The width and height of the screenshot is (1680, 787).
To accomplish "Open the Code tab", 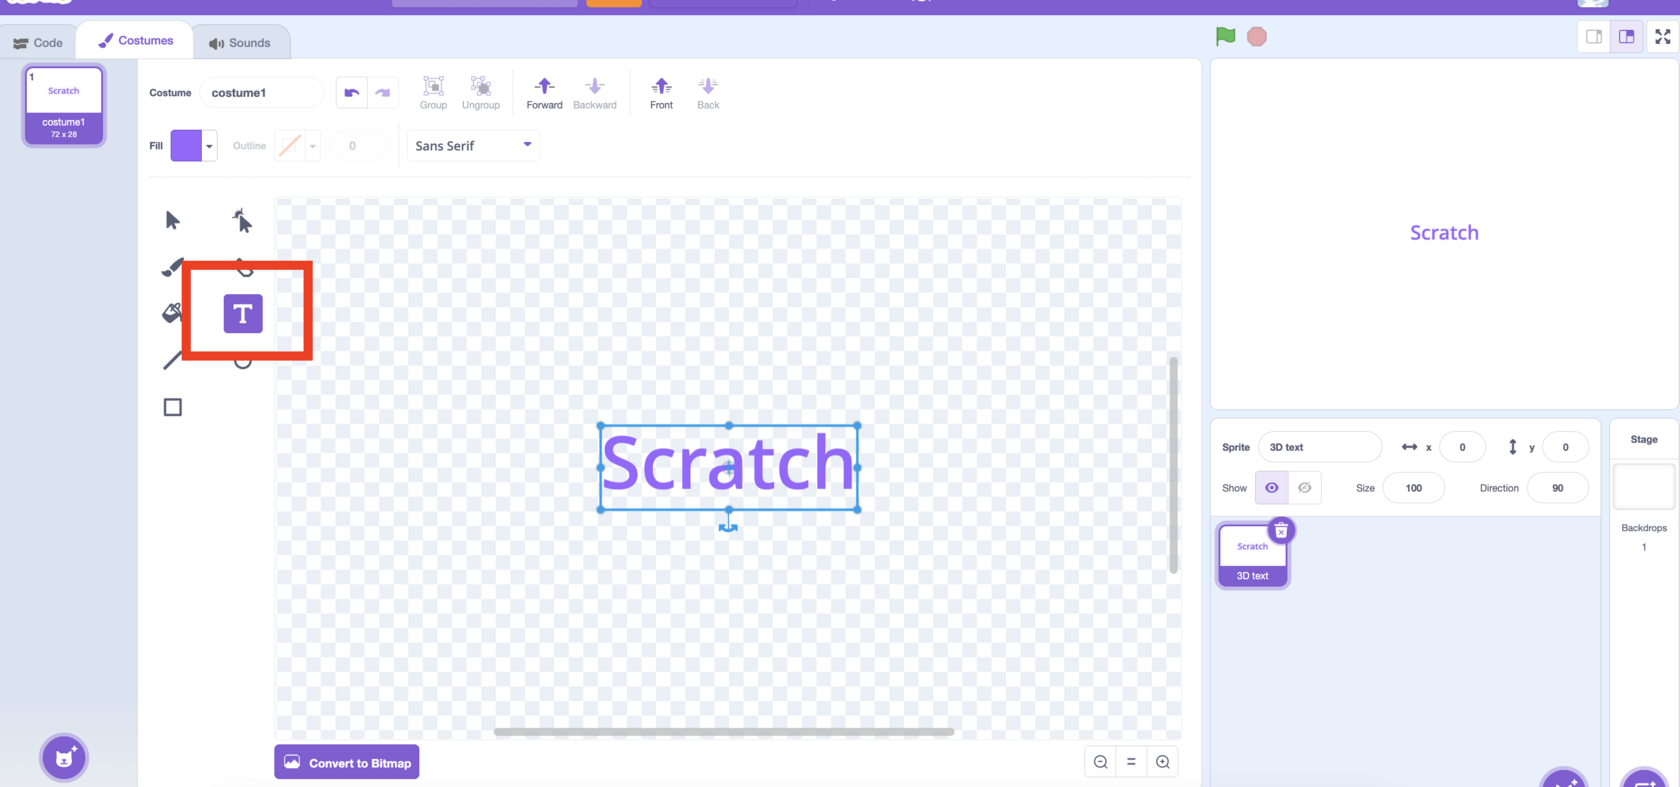I will pos(38,42).
